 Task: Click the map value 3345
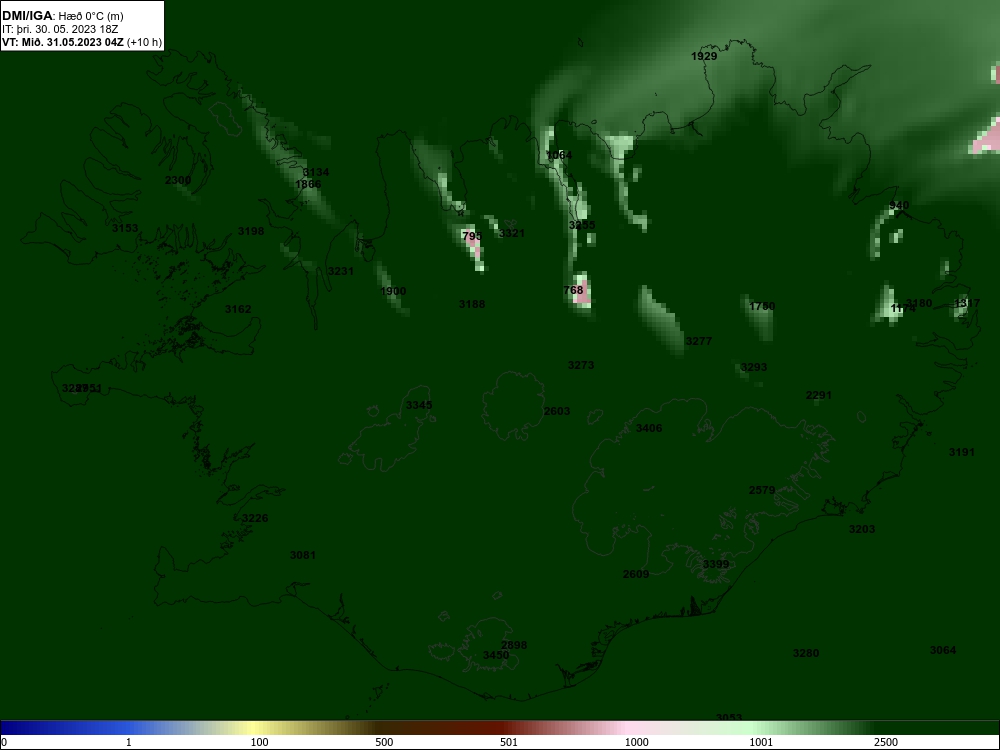pos(419,405)
